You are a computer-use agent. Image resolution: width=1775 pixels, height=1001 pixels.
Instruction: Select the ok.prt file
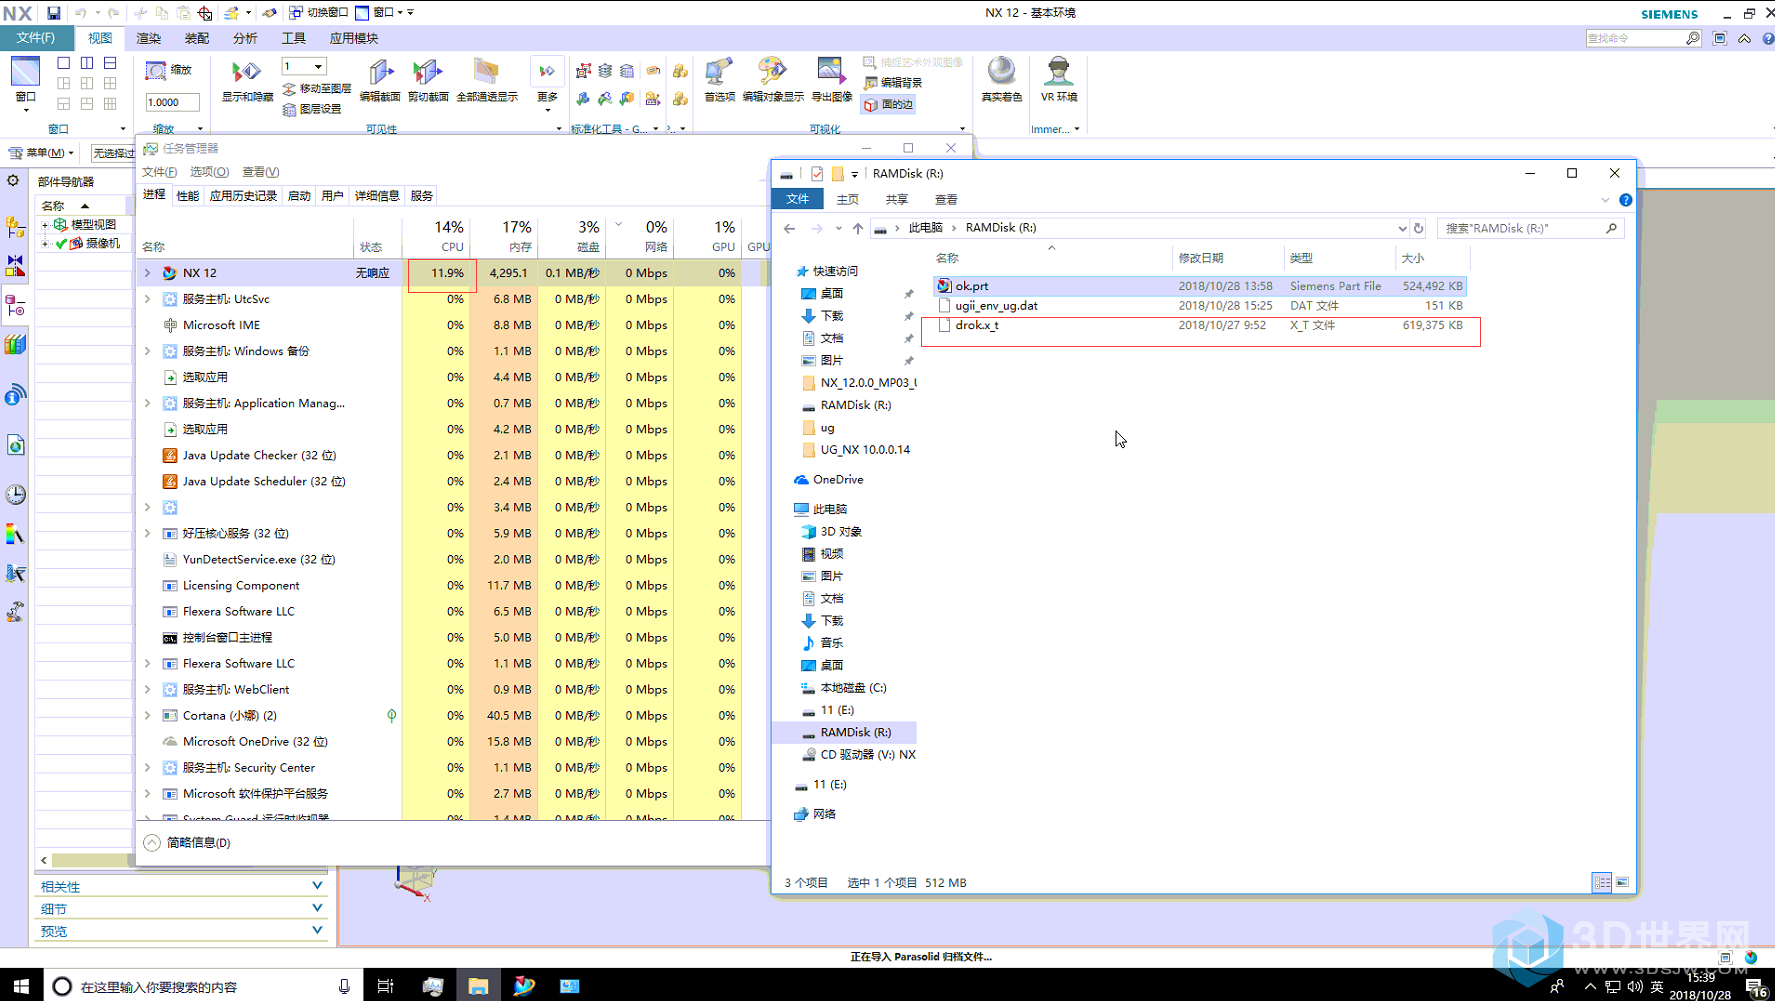click(1200, 286)
